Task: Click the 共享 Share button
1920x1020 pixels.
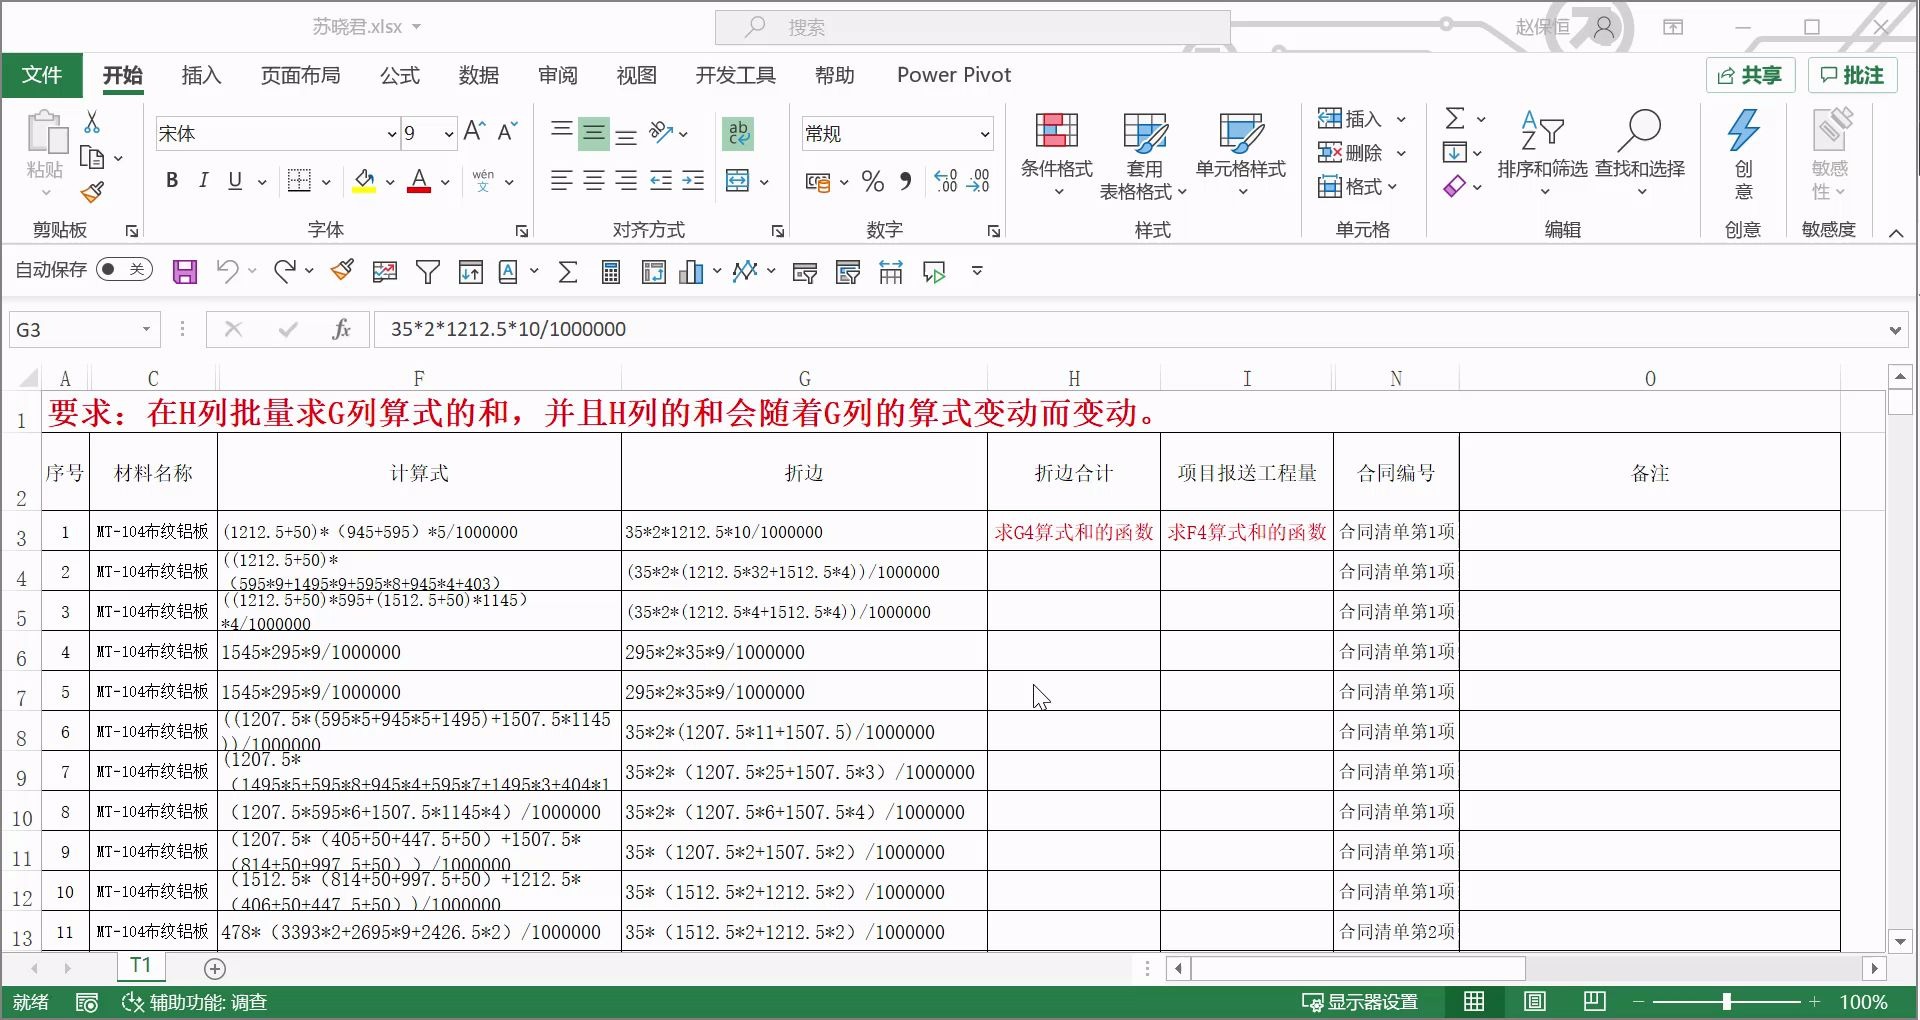Action: 1750,75
